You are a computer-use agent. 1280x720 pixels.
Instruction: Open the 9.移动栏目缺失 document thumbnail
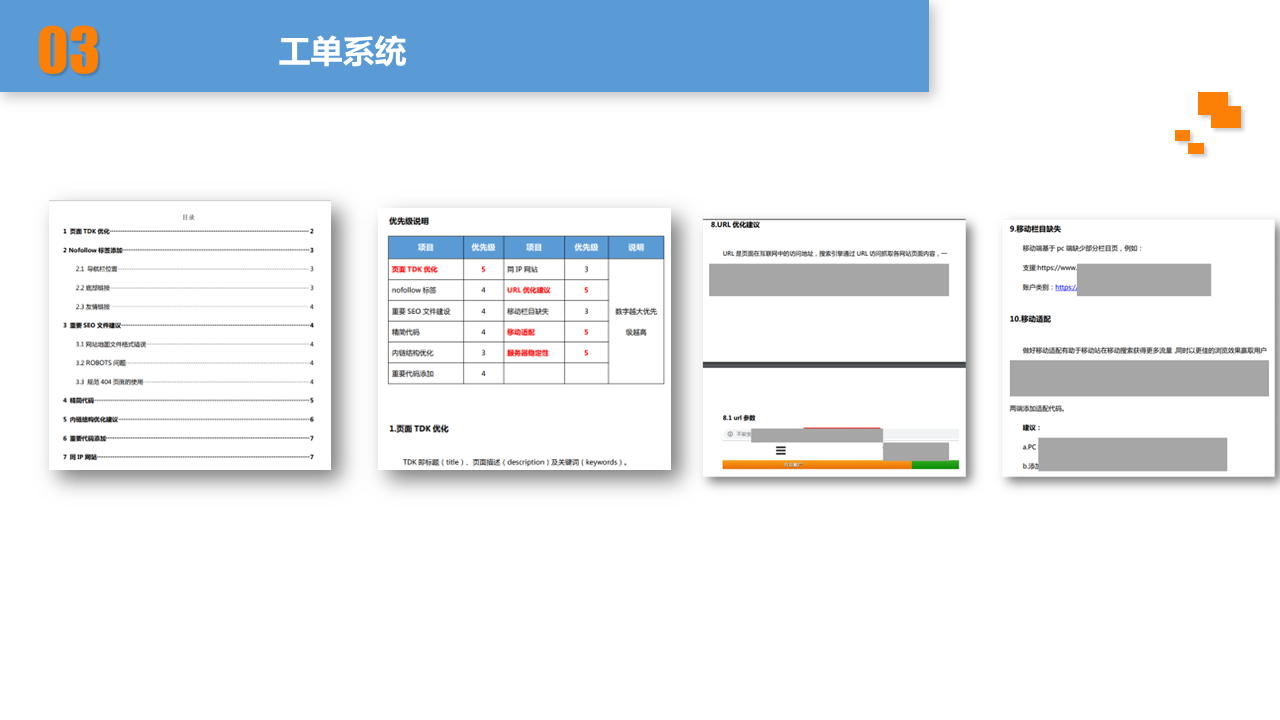1138,348
